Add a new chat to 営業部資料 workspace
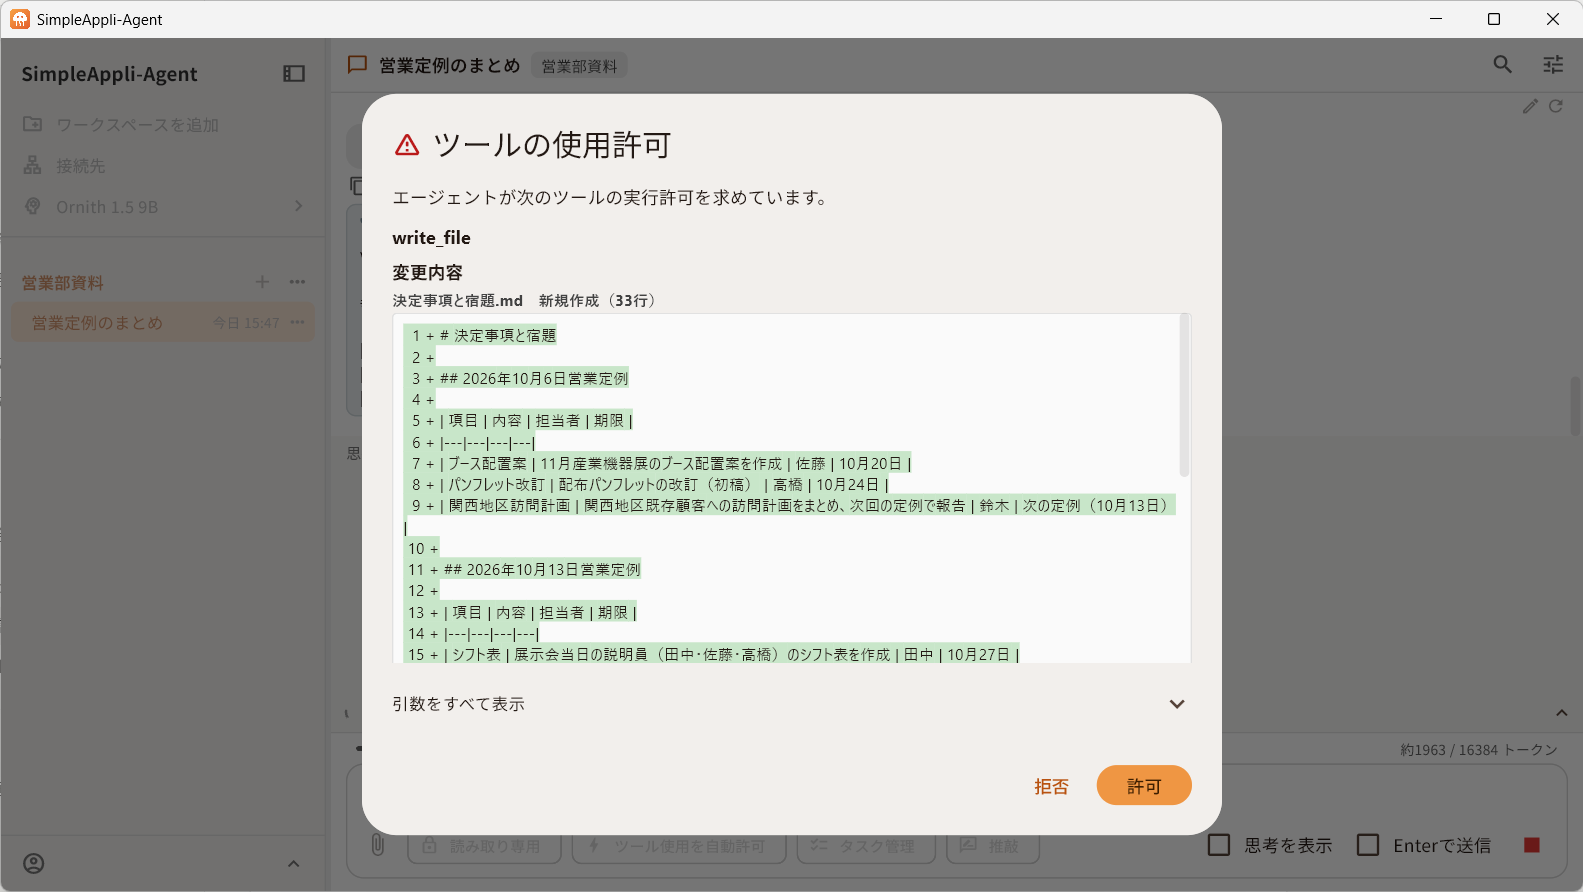The image size is (1583, 892). [262, 282]
